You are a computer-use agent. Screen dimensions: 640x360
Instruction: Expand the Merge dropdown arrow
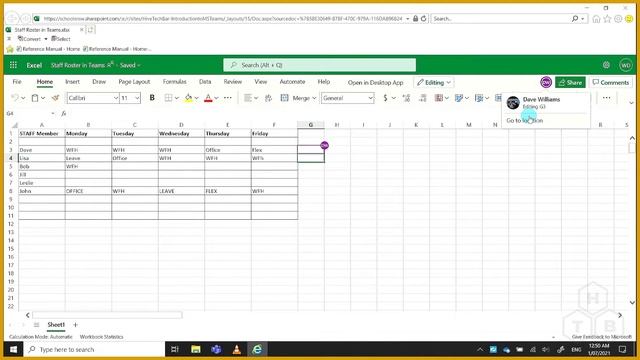click(x=314, y=98)
